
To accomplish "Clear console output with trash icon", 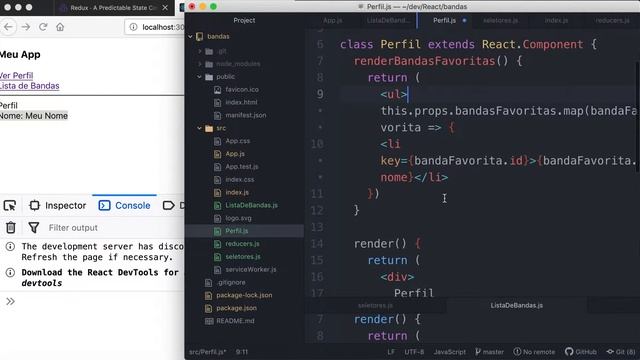I will [x=11, y=227].
